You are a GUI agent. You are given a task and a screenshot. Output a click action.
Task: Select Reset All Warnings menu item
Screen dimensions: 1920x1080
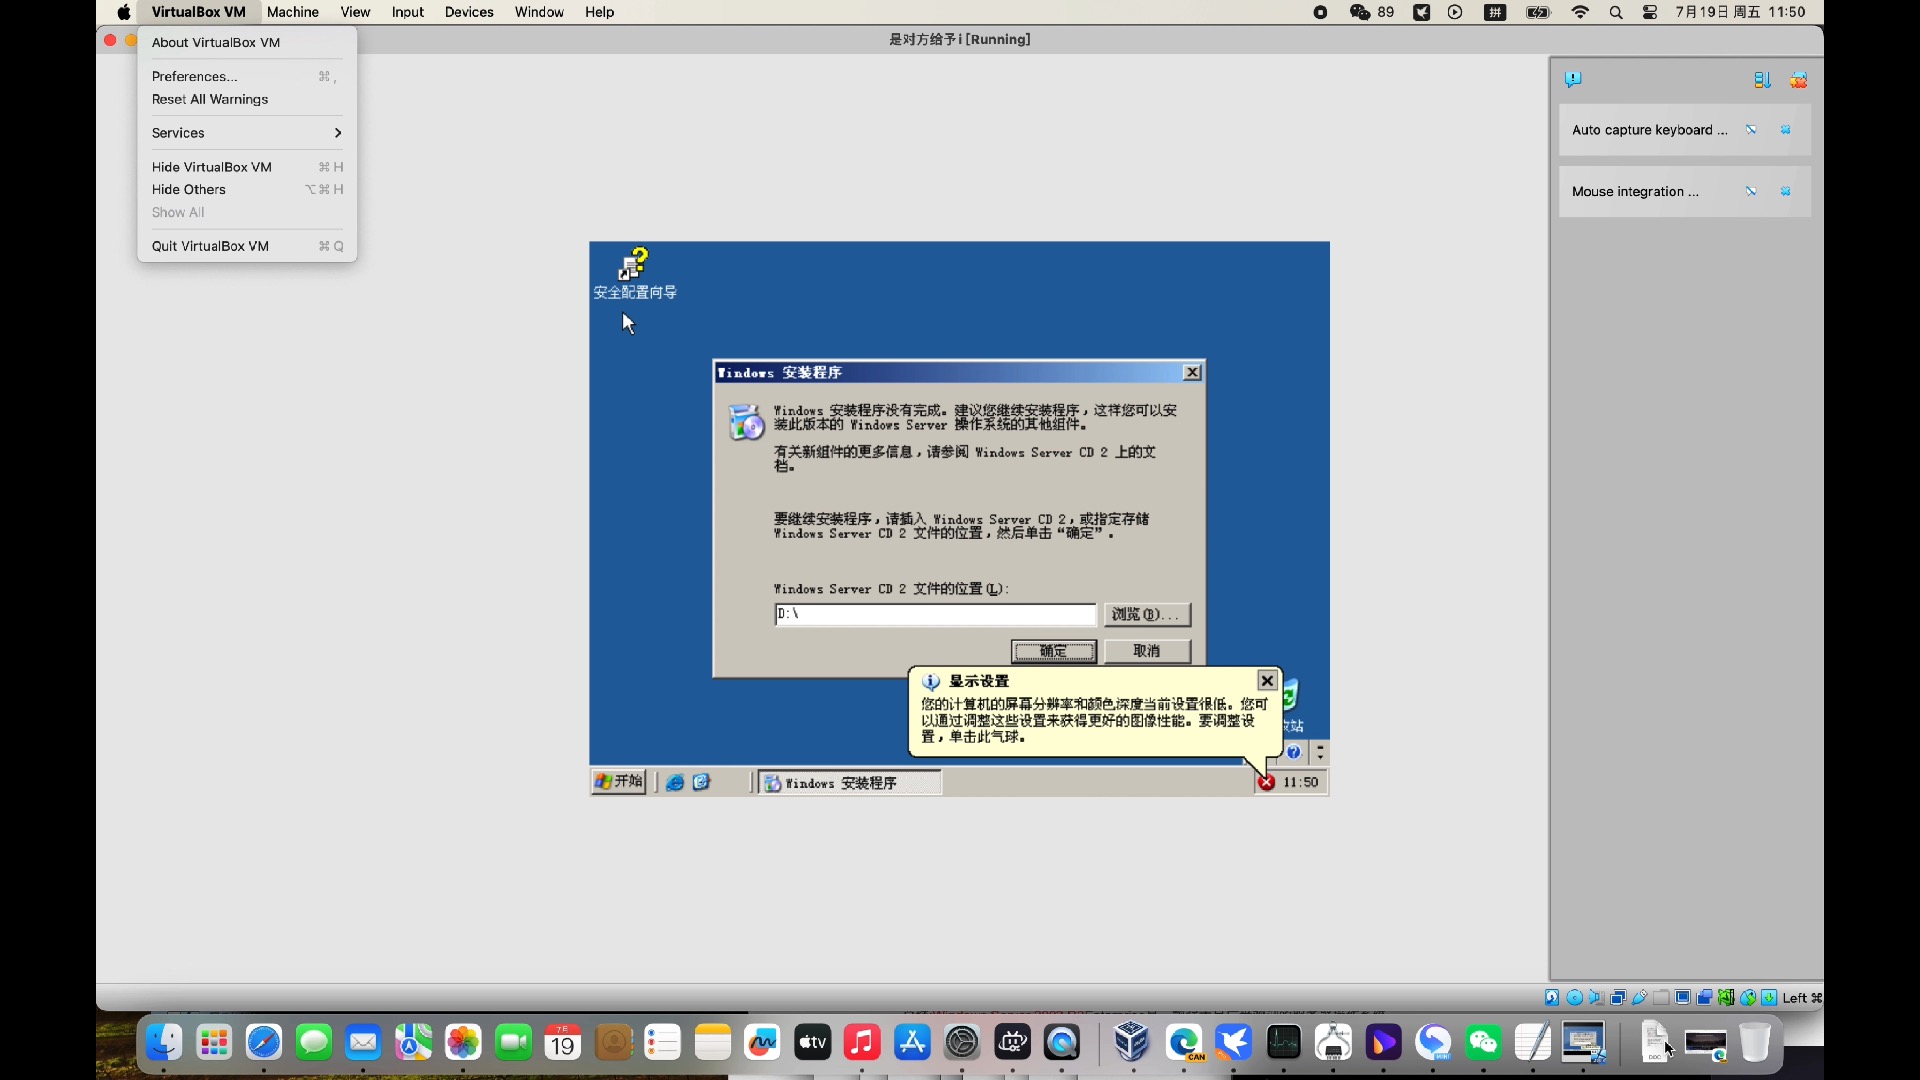pos(247,100)
